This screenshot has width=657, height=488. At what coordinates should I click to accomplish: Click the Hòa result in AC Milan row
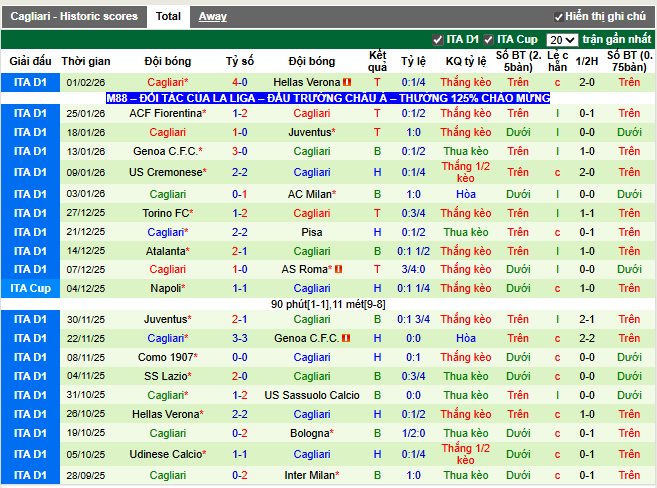tap(466, 194)
